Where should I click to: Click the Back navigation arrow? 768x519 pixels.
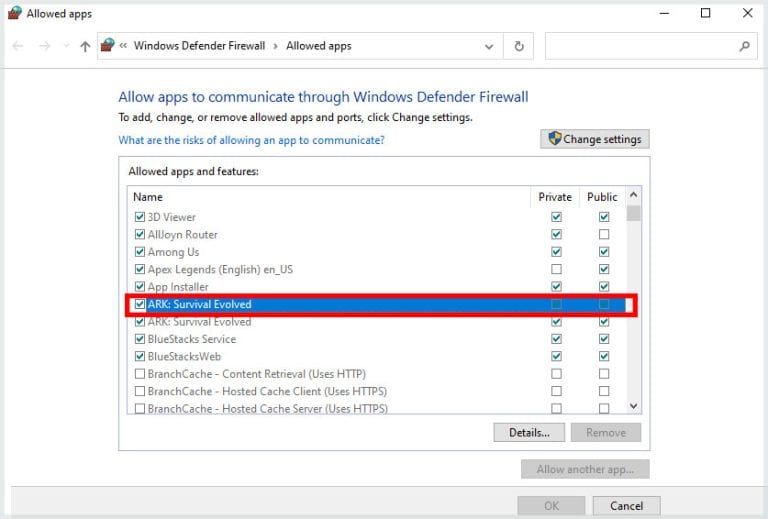coord(18,46)
